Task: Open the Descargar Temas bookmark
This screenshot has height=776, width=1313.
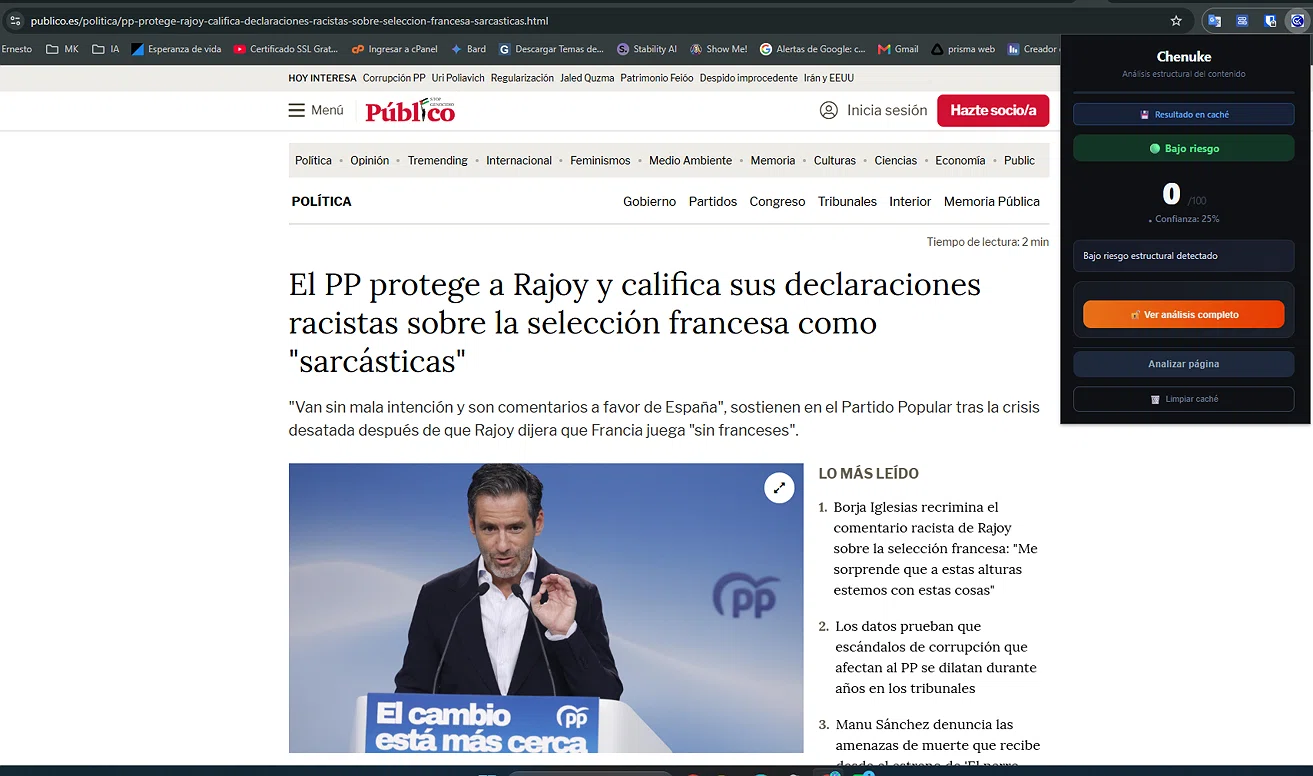Action: 551,49
